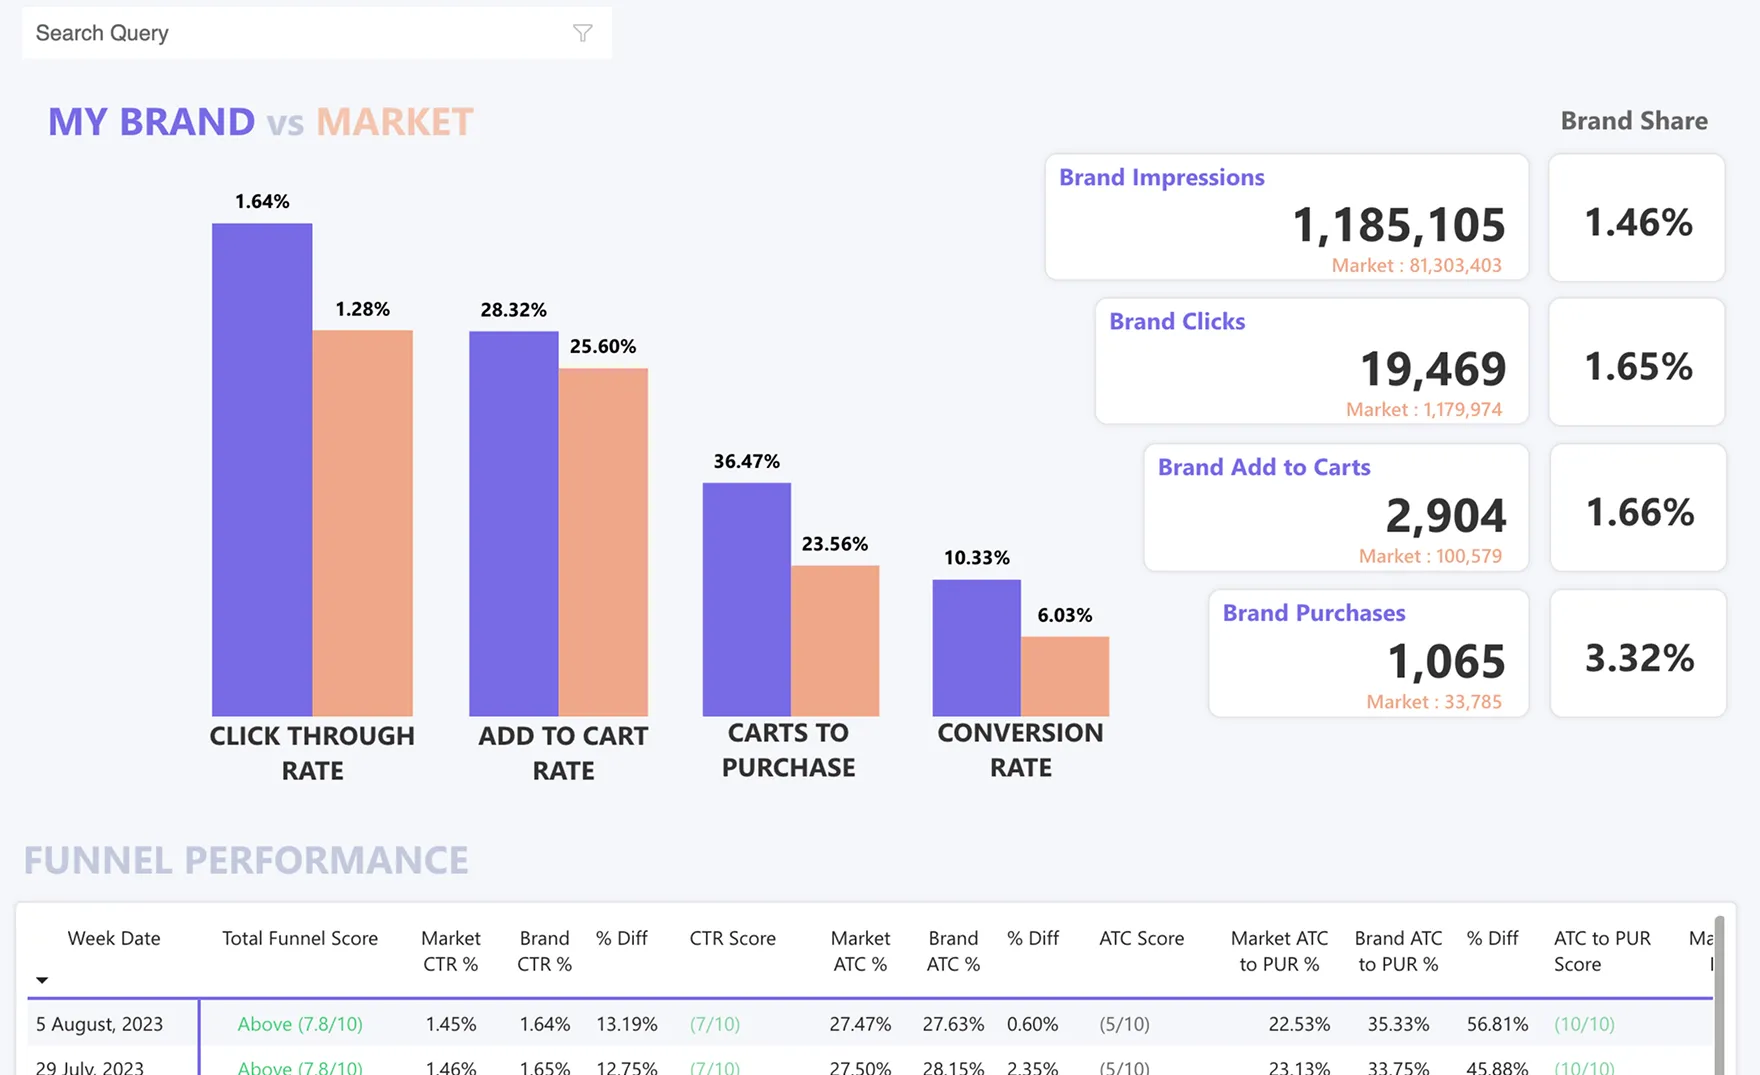Click the Market : 100,579 value
This screenshot has width=1760, height=1075.
(x=1430, y=556)
